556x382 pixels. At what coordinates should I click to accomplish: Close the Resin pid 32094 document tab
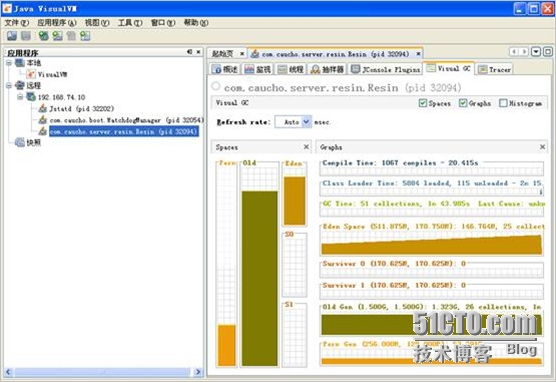[x=418, y=54]
